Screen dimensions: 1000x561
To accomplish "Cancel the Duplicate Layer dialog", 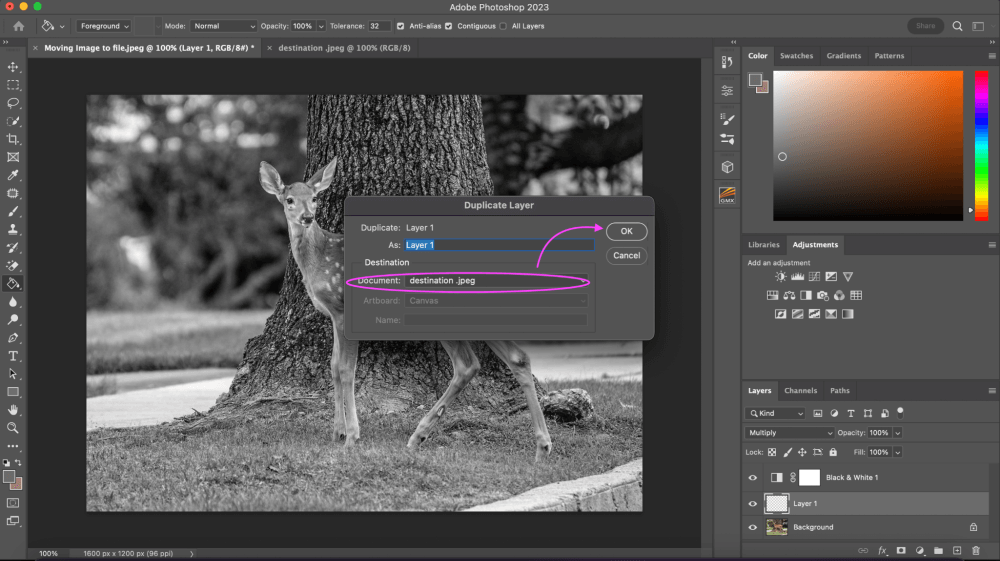I will point(626,255).
